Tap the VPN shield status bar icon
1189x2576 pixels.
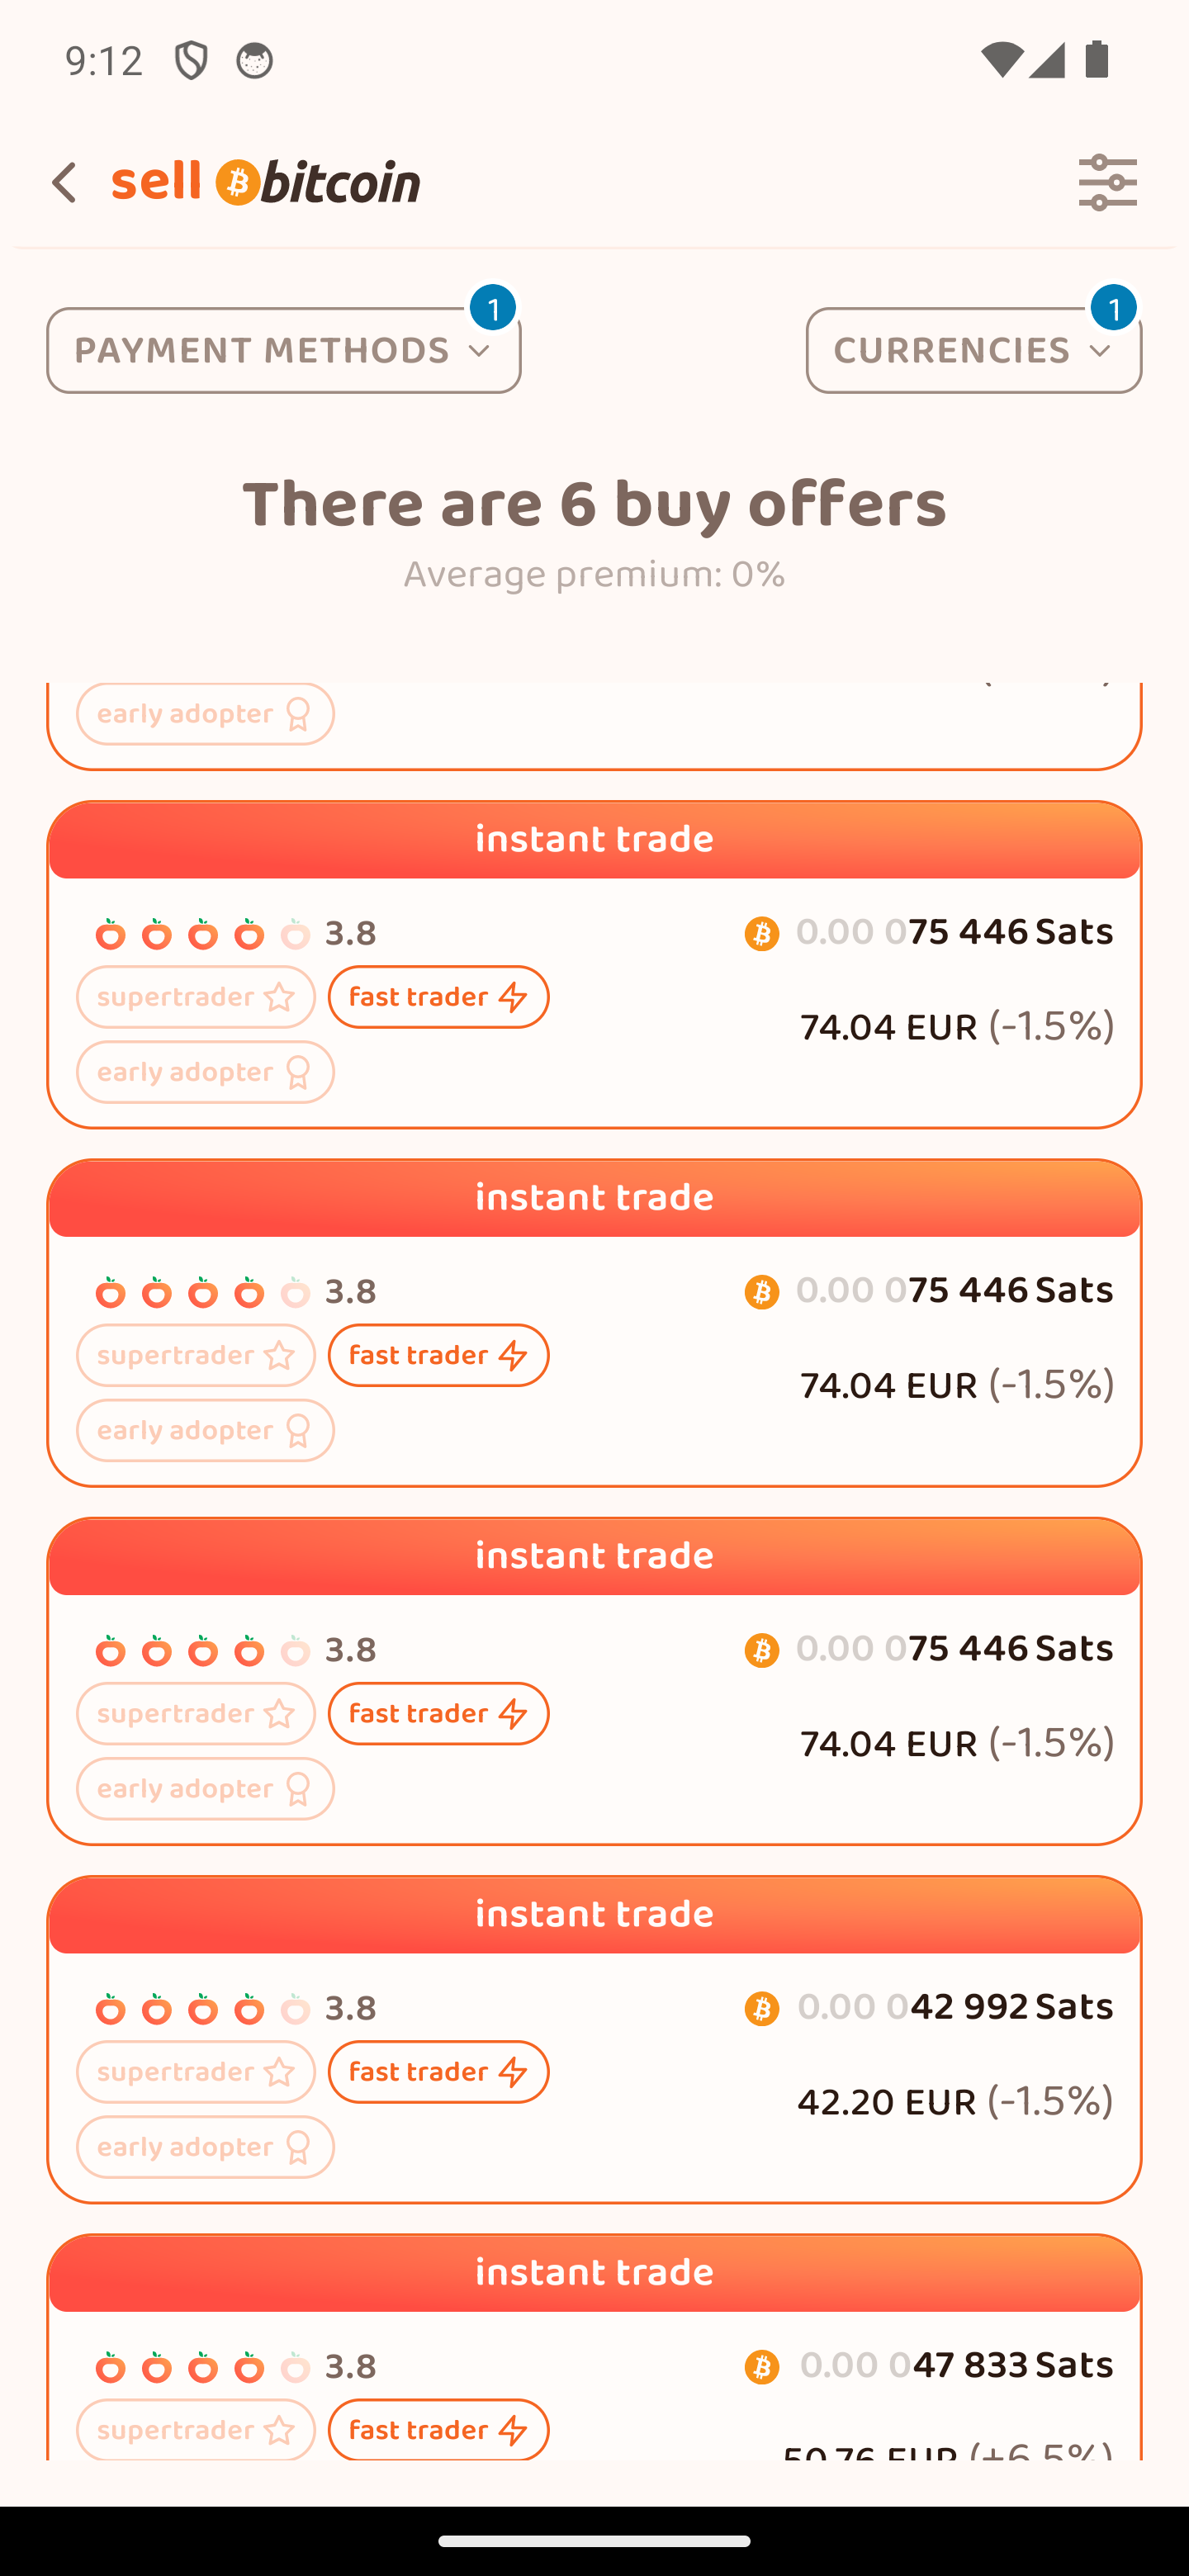[x=190, y=61]
